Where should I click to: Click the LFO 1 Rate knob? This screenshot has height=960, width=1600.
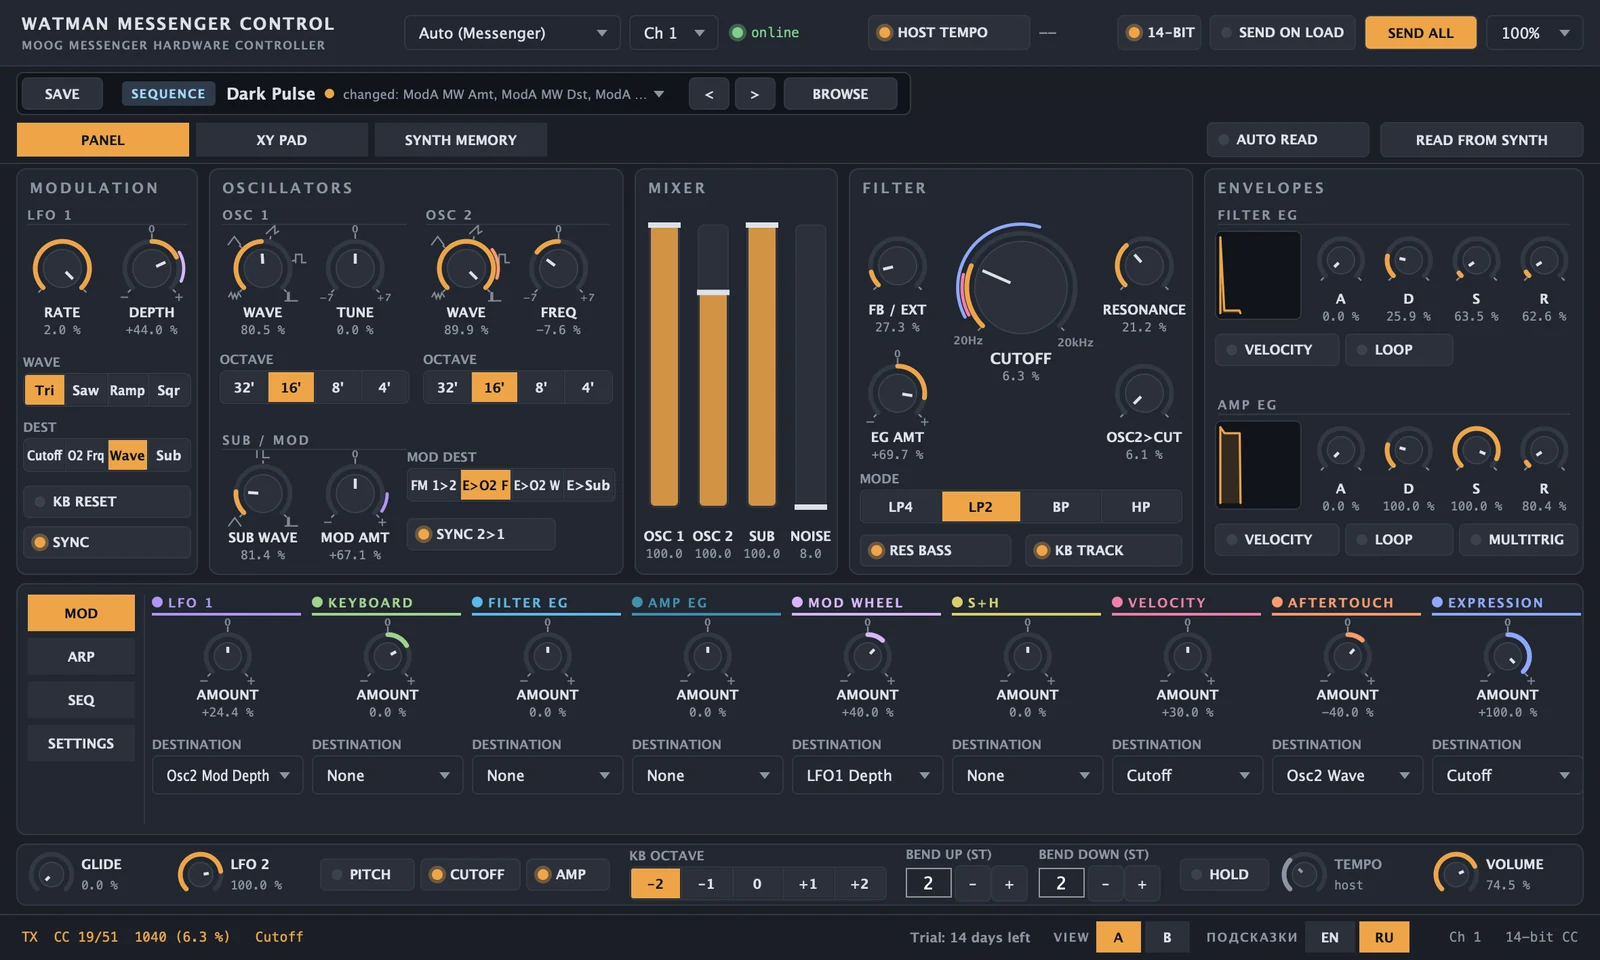point(62,268)
